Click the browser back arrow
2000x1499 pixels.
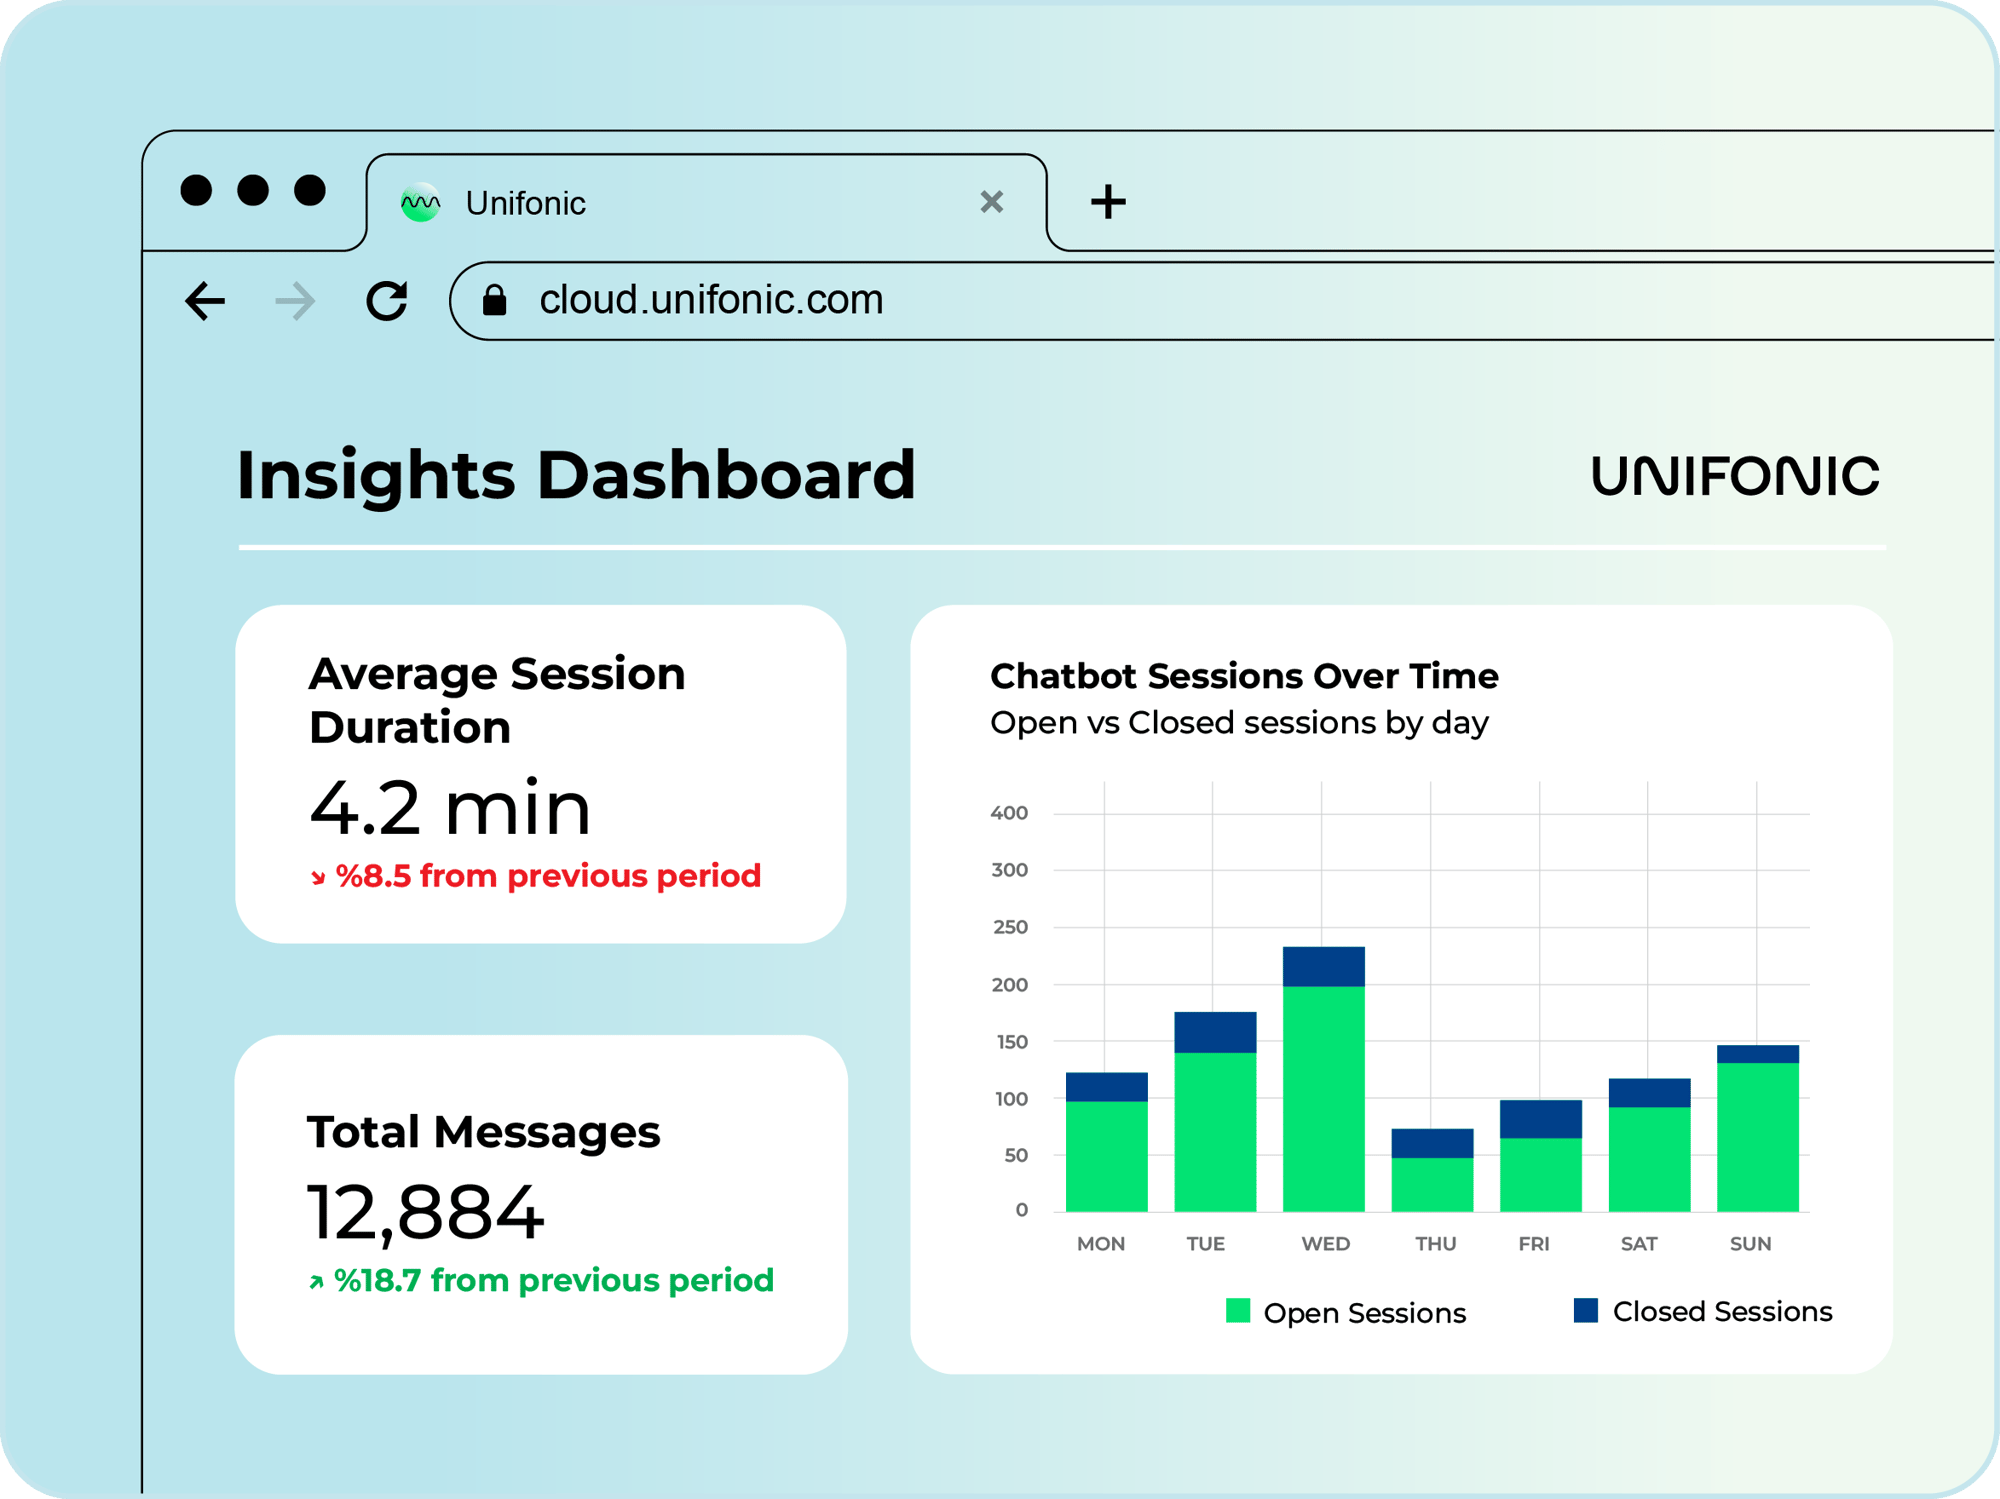pyautogui.click(x=205, y=301)
